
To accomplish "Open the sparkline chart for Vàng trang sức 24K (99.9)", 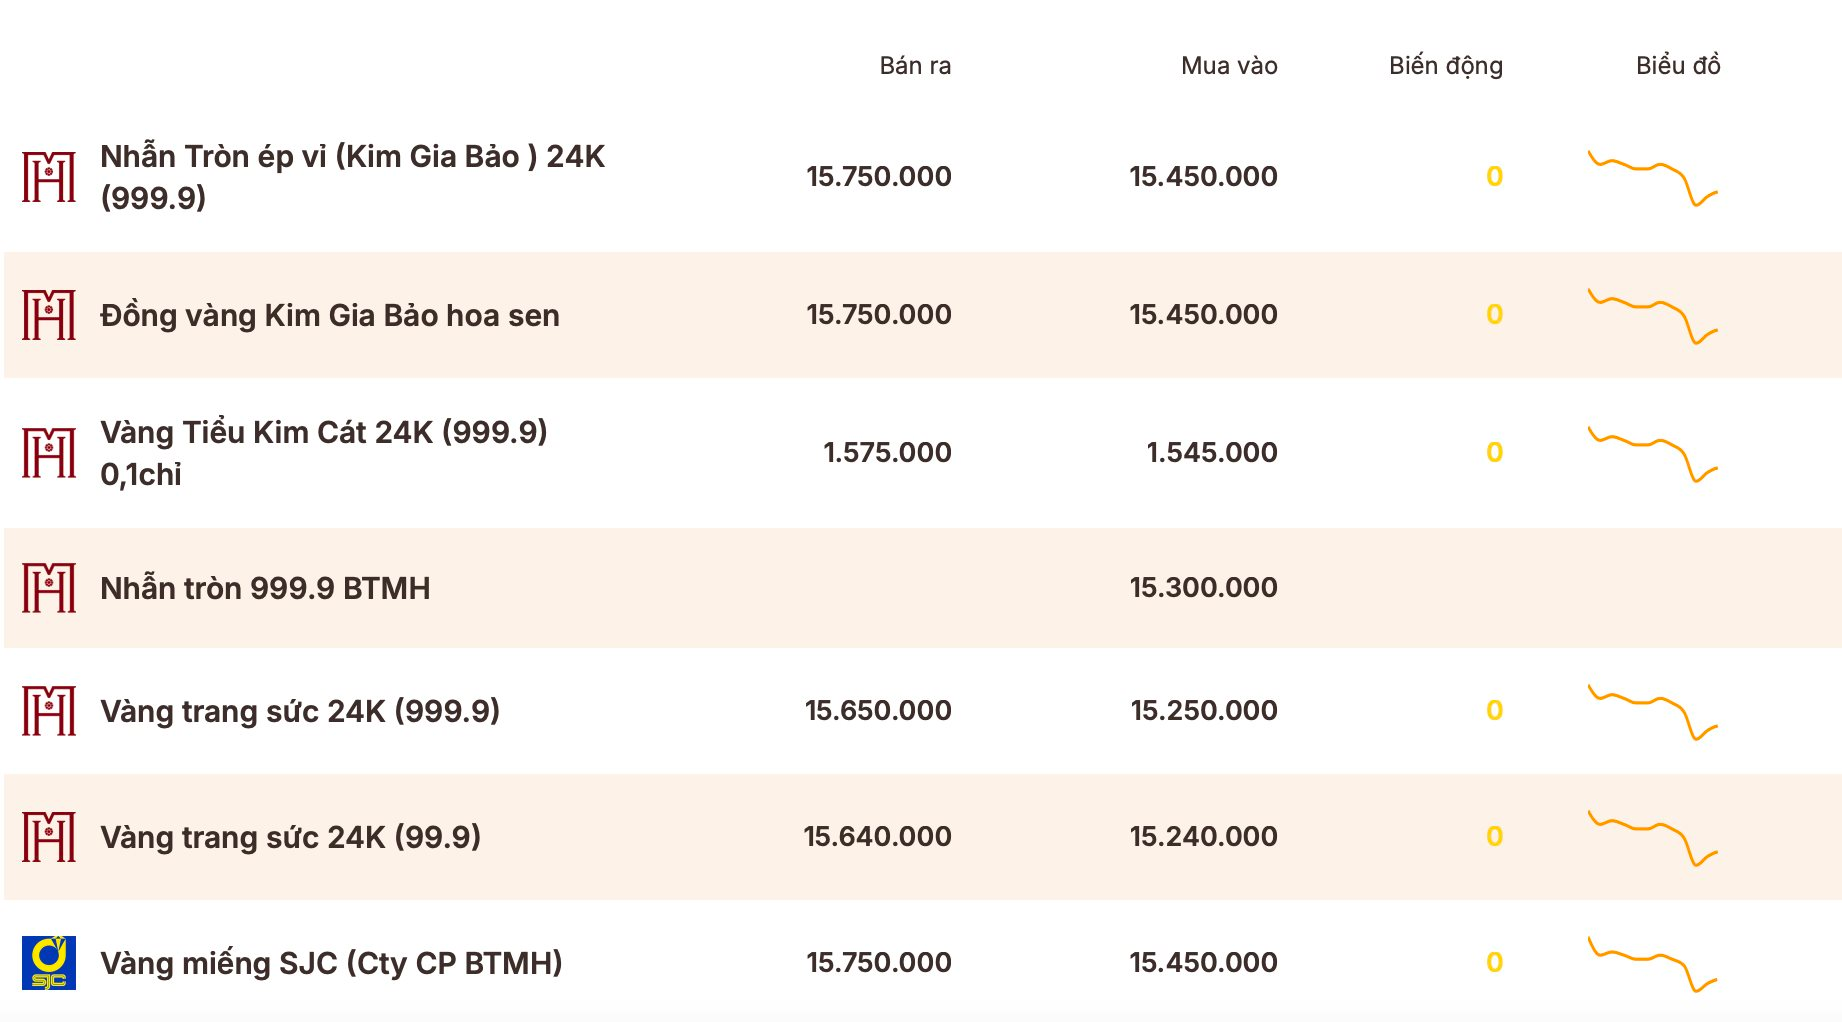I will (1653, 838).
